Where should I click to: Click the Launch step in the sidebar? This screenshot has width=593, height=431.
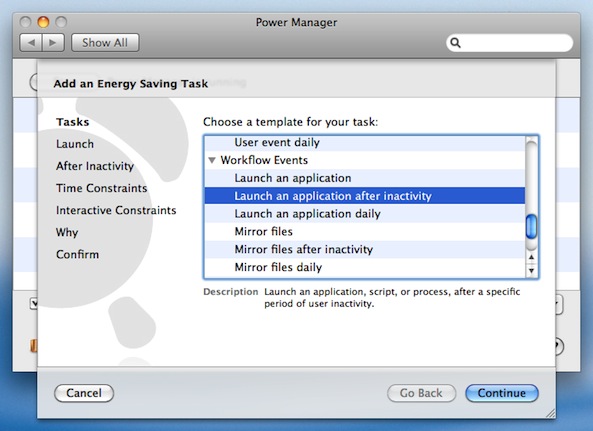click(75, 144)
